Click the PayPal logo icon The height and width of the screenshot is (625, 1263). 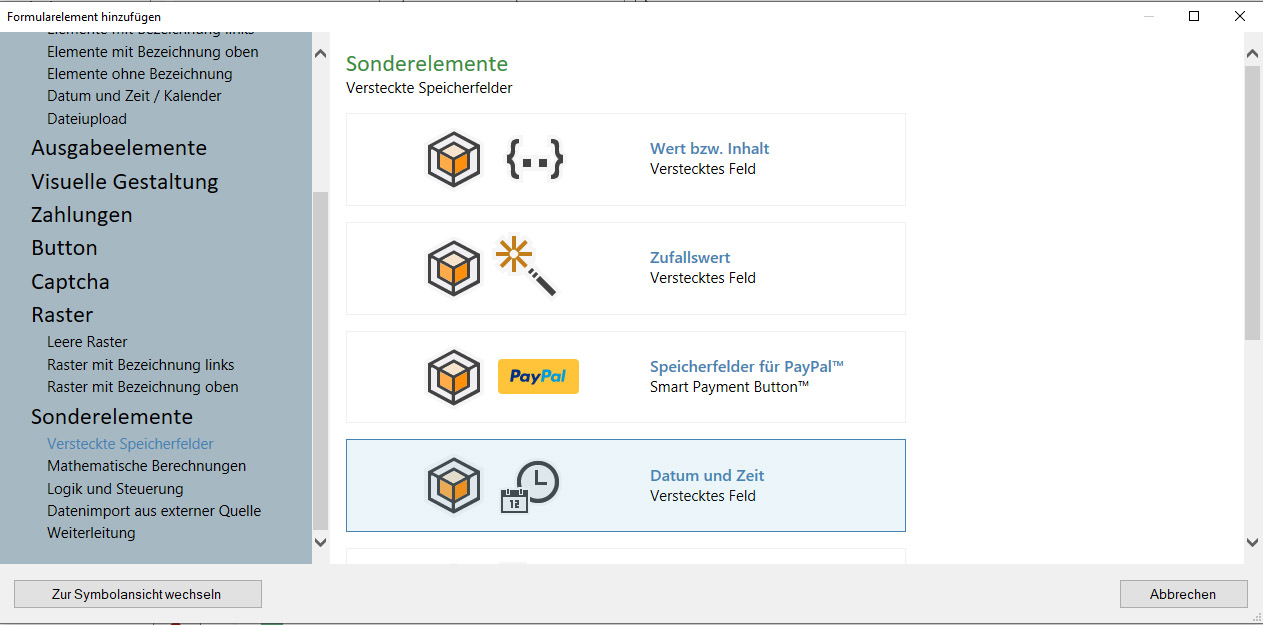pyautogui.click(x=538, y=376)
